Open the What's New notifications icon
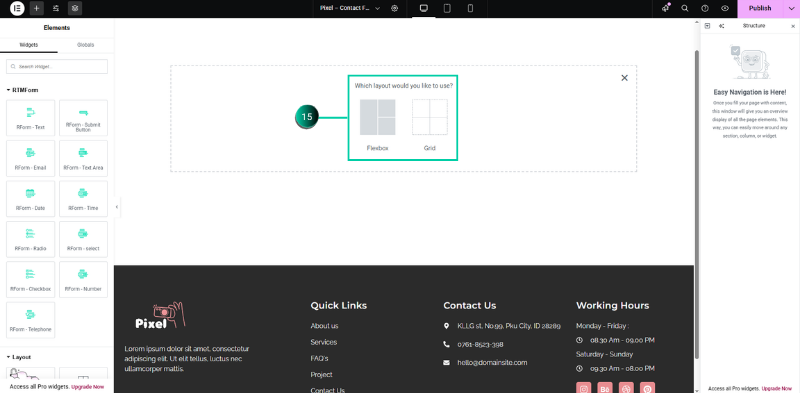 (665, 8)
